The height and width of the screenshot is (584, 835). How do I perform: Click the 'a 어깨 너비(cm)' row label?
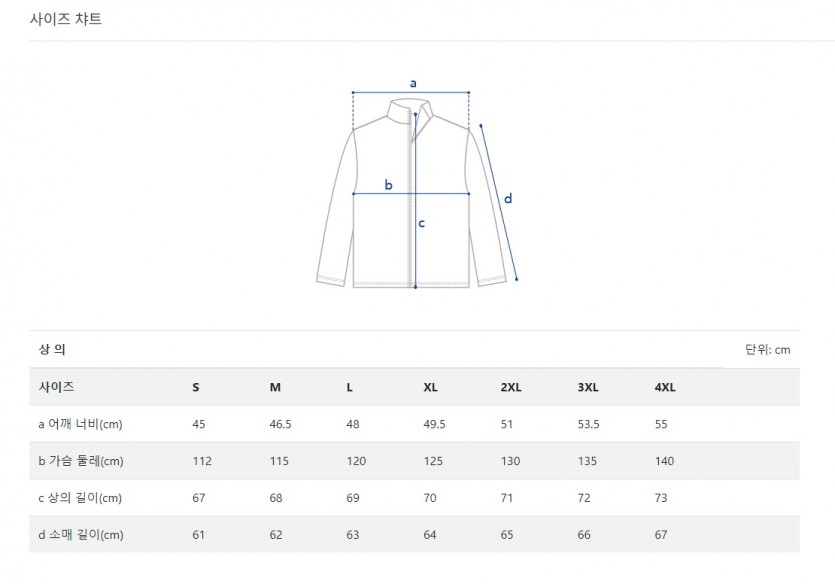(x=80, y=424)
